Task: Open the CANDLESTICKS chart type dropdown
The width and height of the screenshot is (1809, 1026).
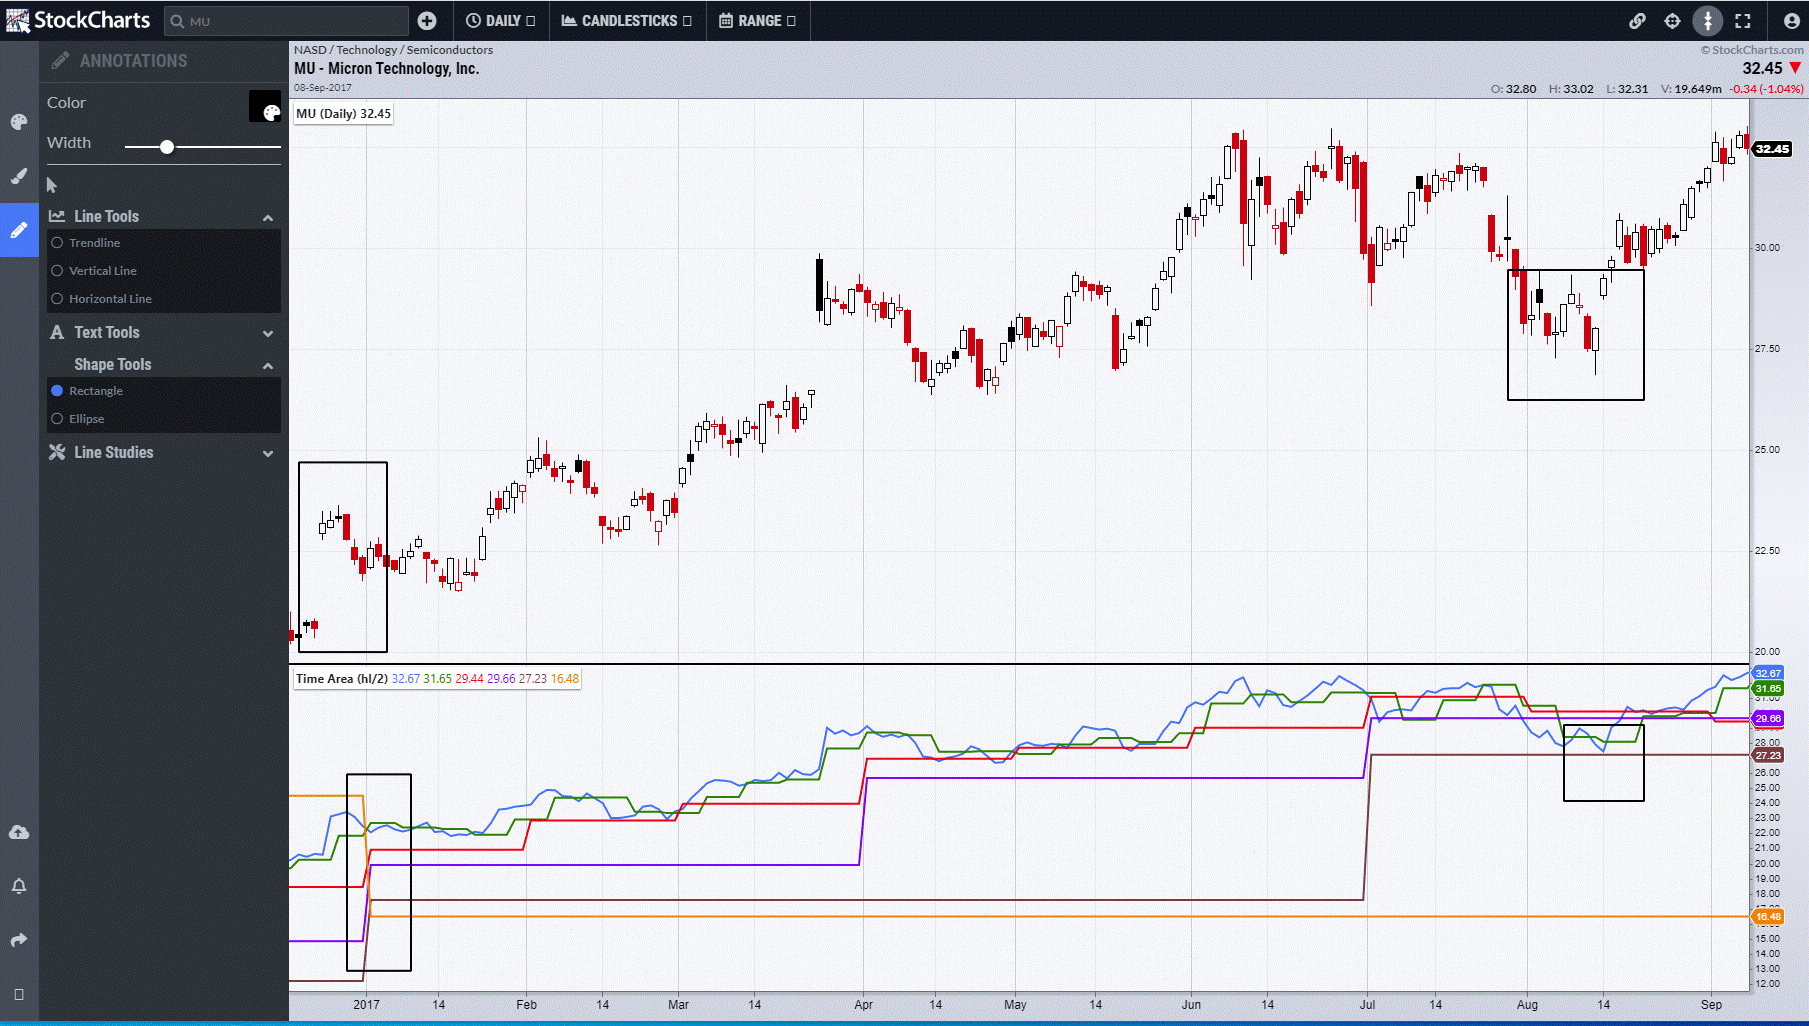Action: (x=627, y=21)
